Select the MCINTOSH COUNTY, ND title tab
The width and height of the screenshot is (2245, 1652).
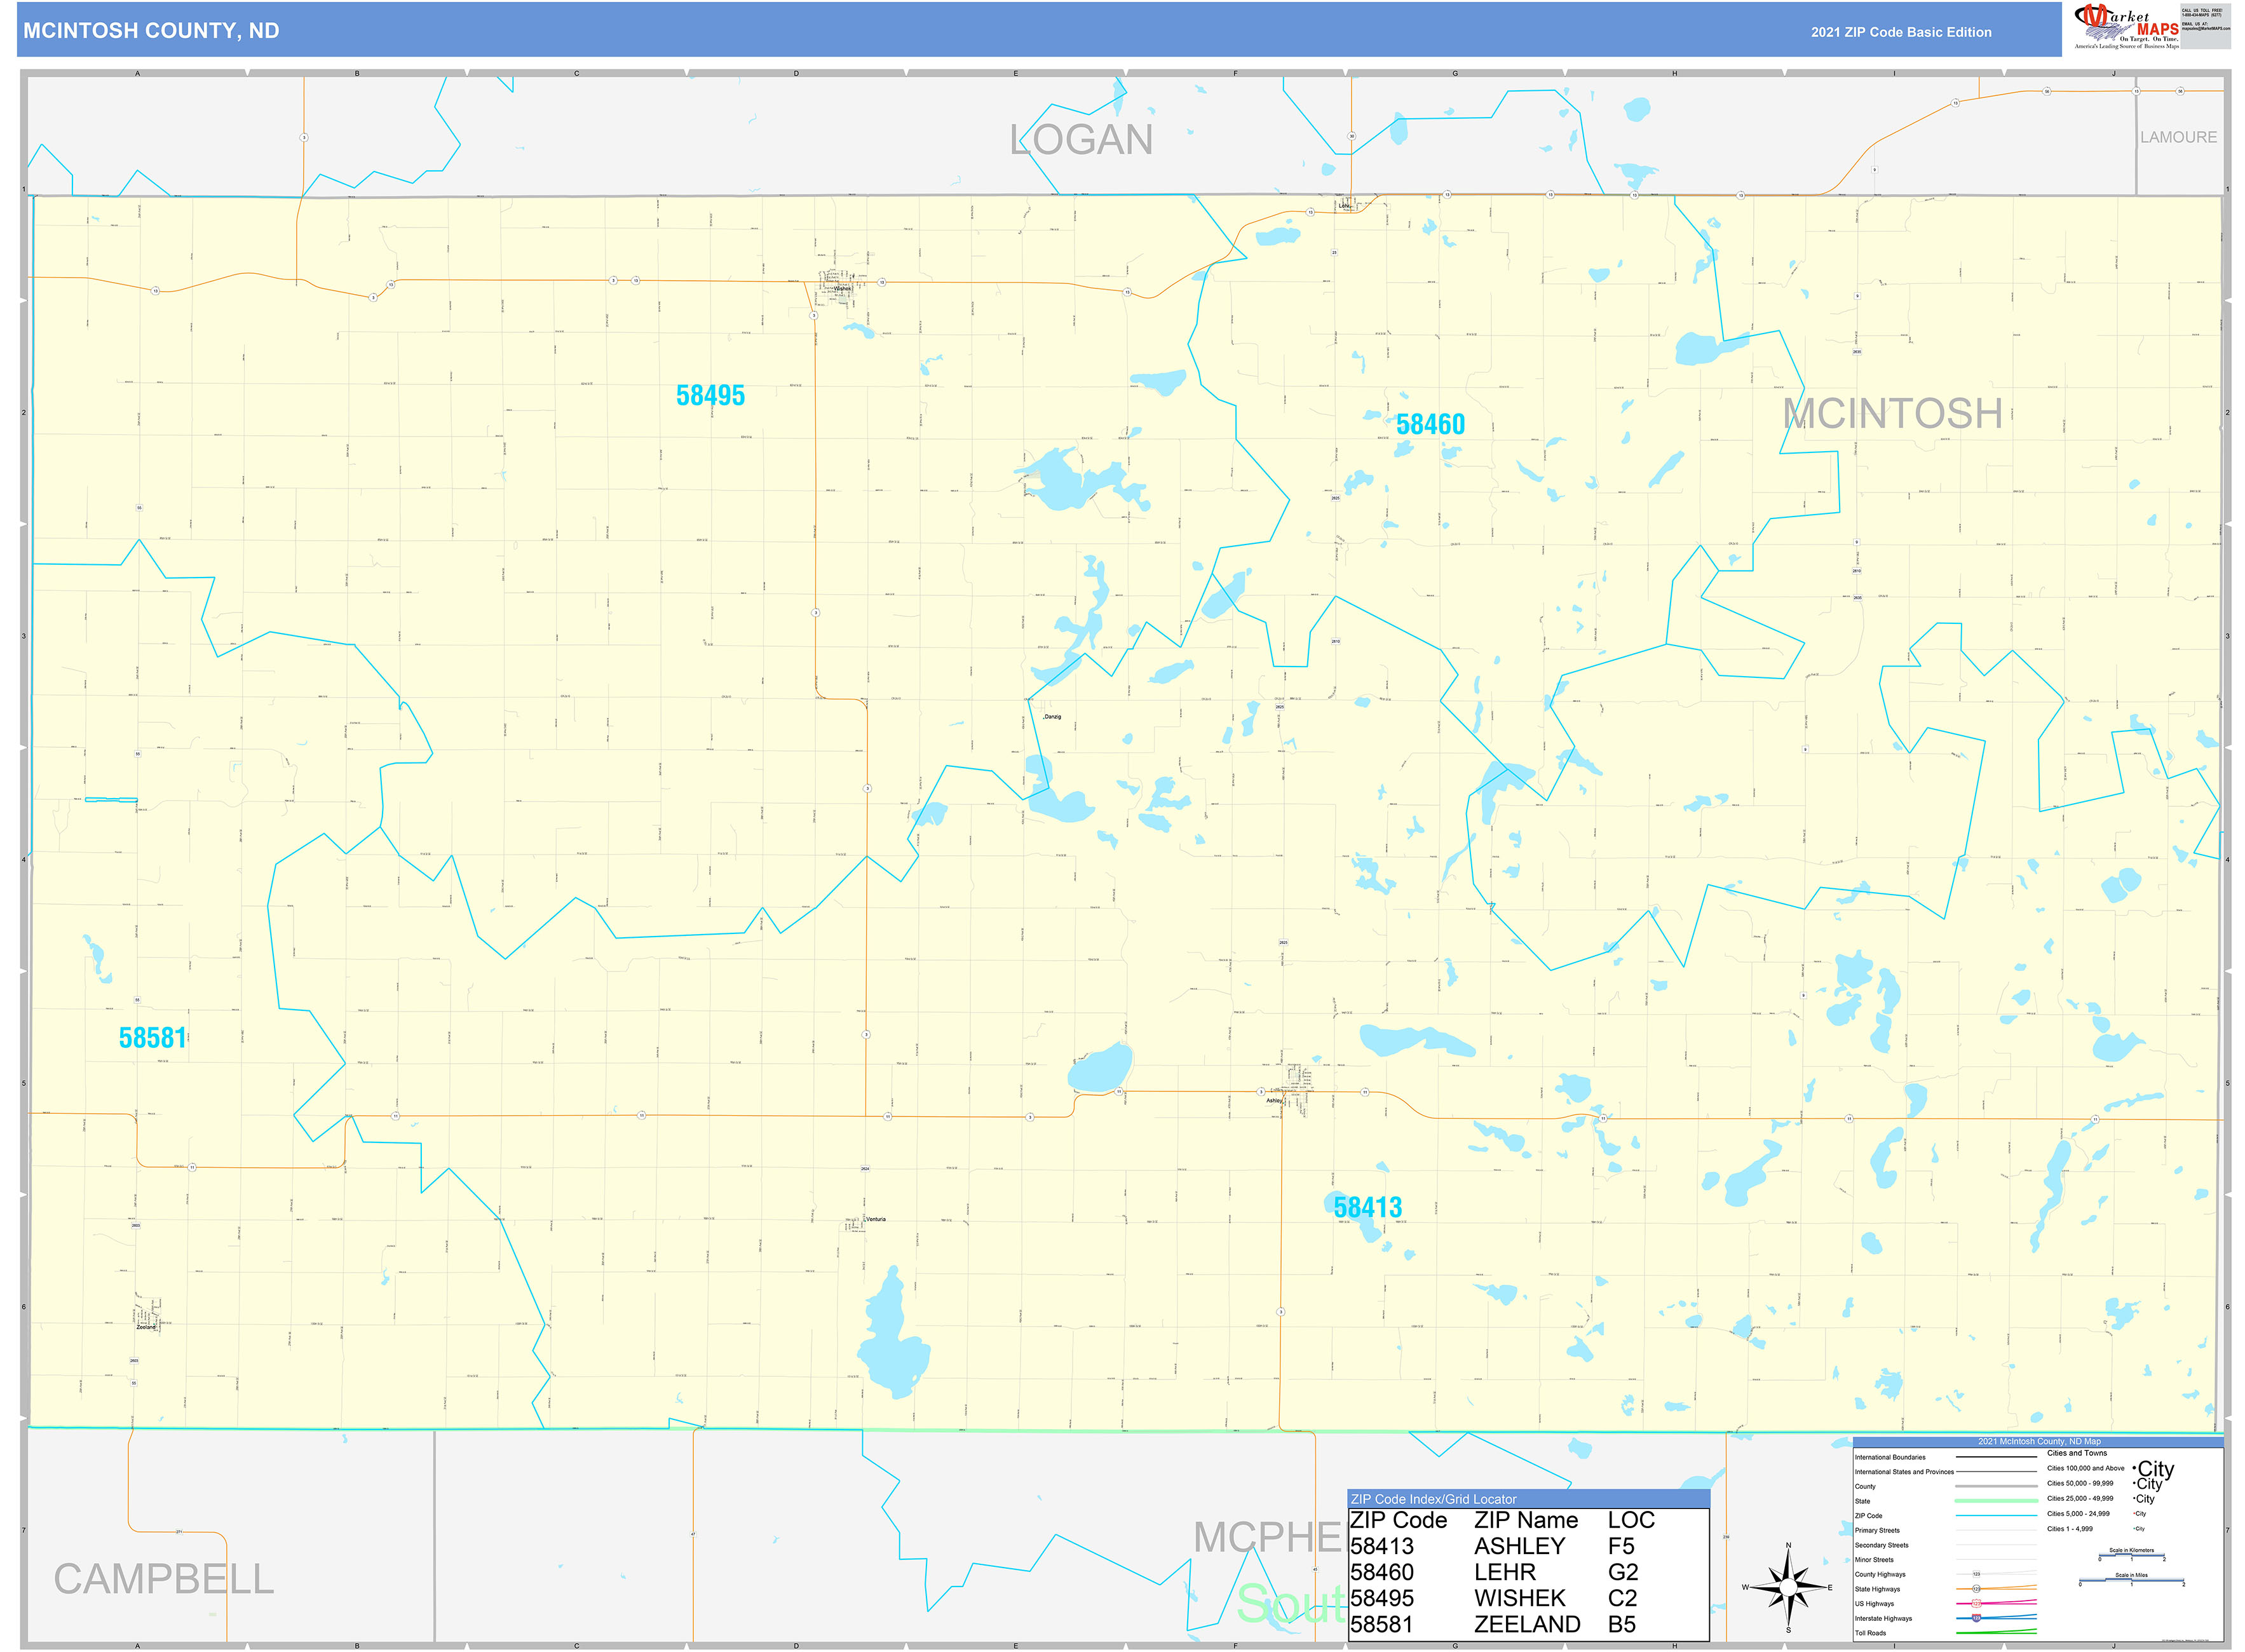(150, 31)
